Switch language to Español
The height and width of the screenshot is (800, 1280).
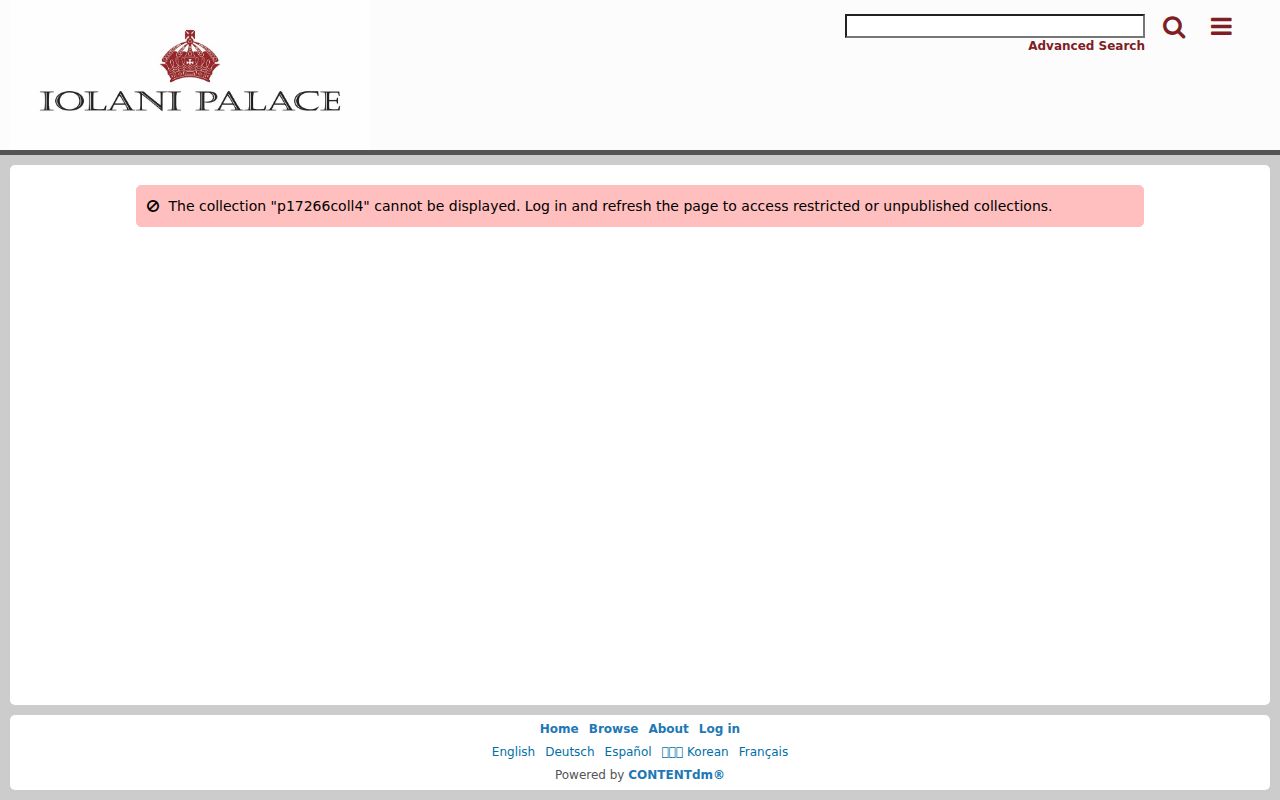628,752
